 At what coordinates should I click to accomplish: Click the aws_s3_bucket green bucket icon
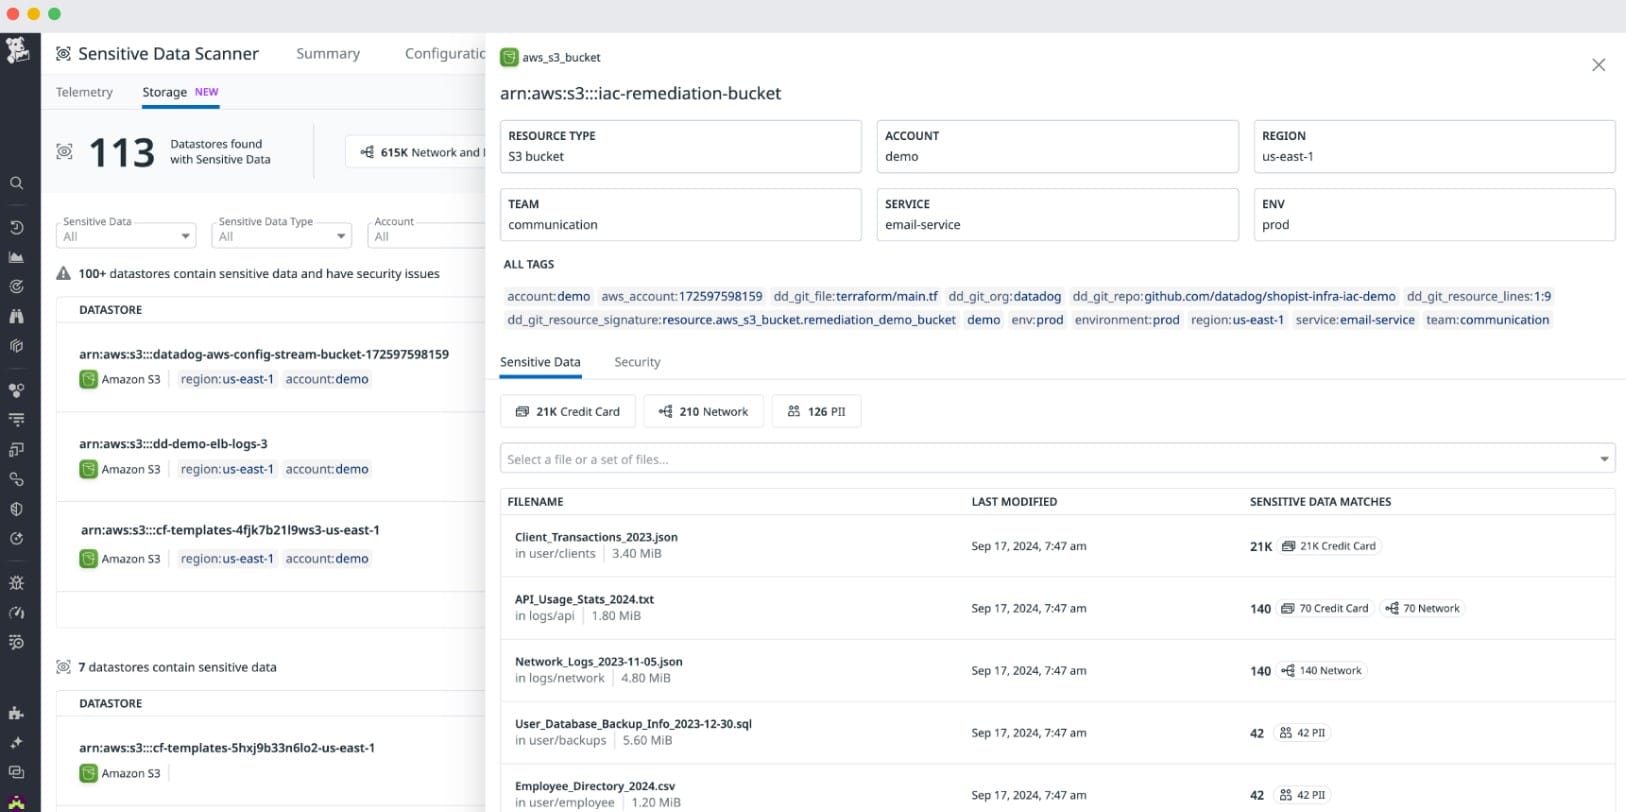[x=509, y=57]
